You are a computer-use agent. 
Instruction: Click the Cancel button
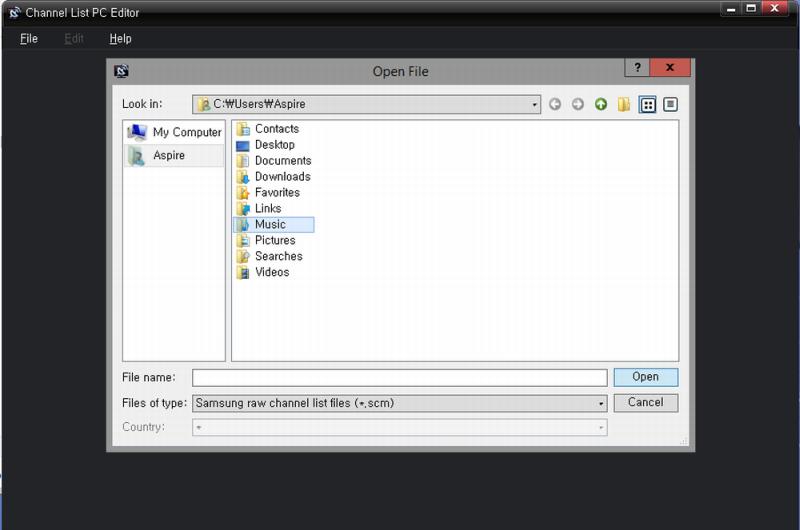pyautogui.click(x=645, y=402)
